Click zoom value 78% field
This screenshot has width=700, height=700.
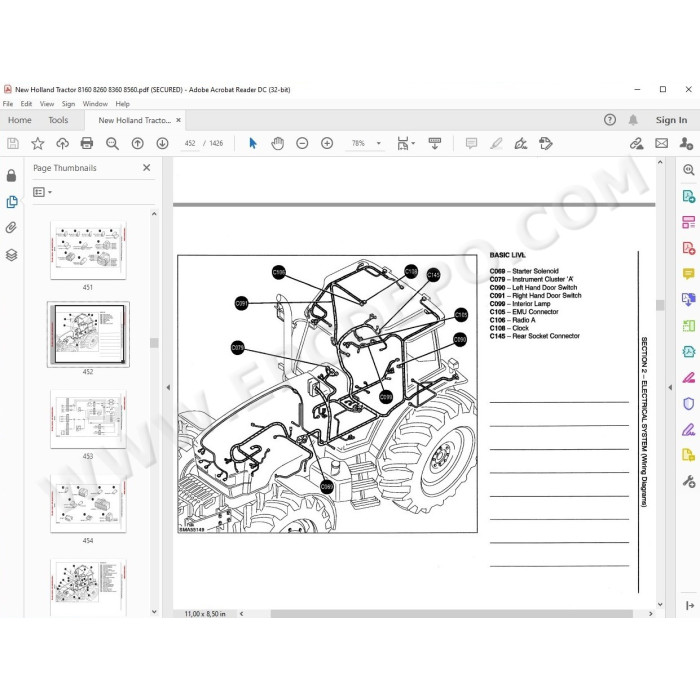(358, 143)
